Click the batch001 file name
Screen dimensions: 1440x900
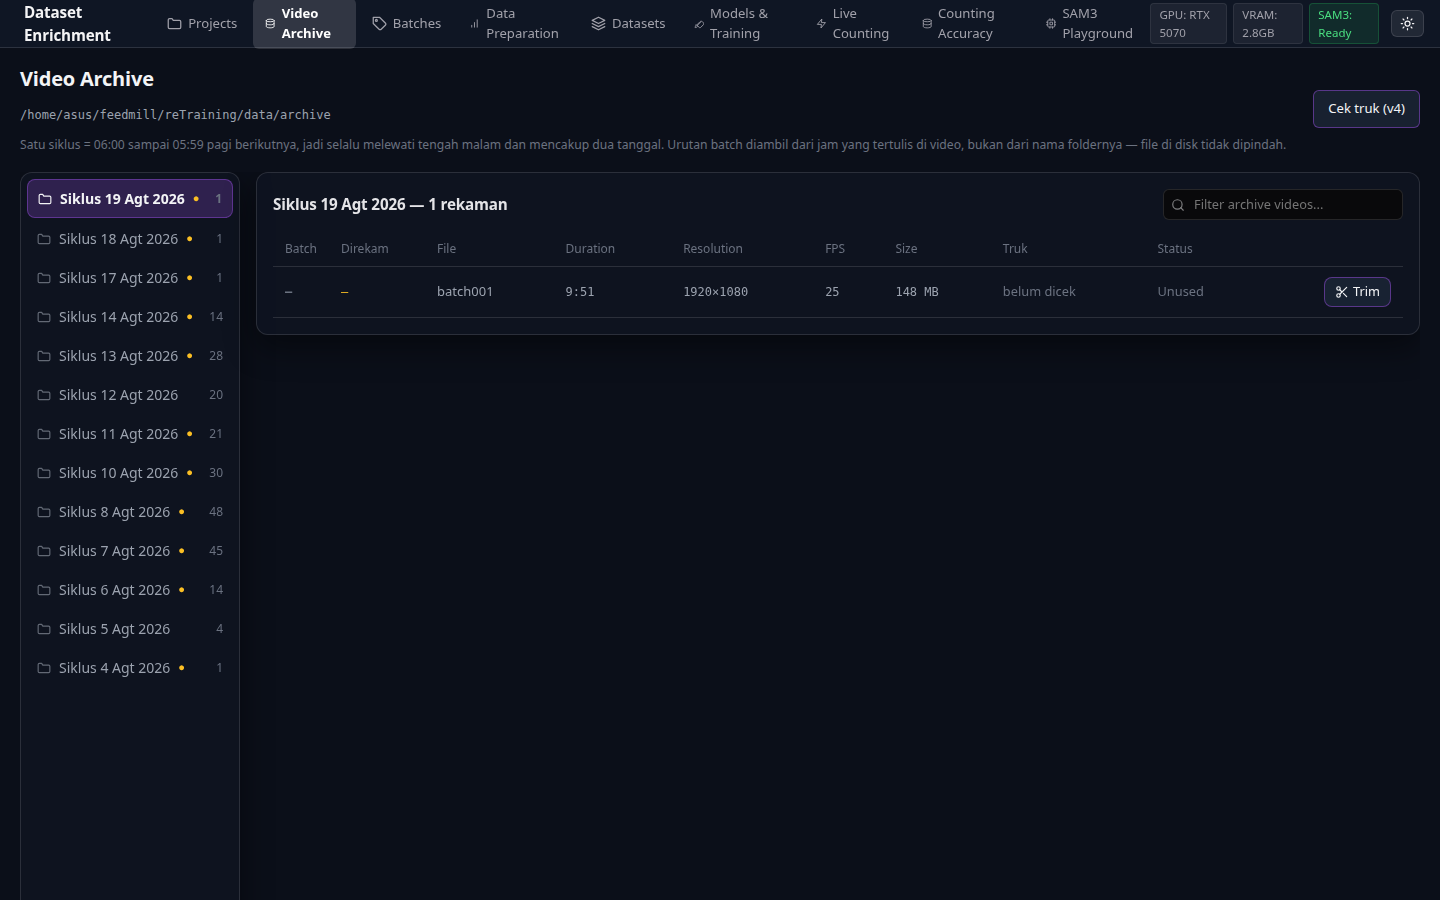click(465, 292)
